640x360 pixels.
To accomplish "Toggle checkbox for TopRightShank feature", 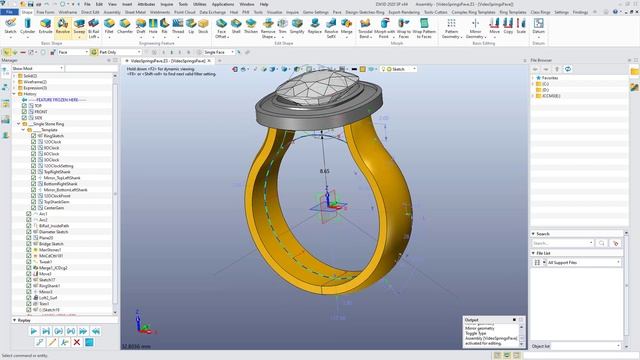I will pyautogui.click(x=33, y=172).
